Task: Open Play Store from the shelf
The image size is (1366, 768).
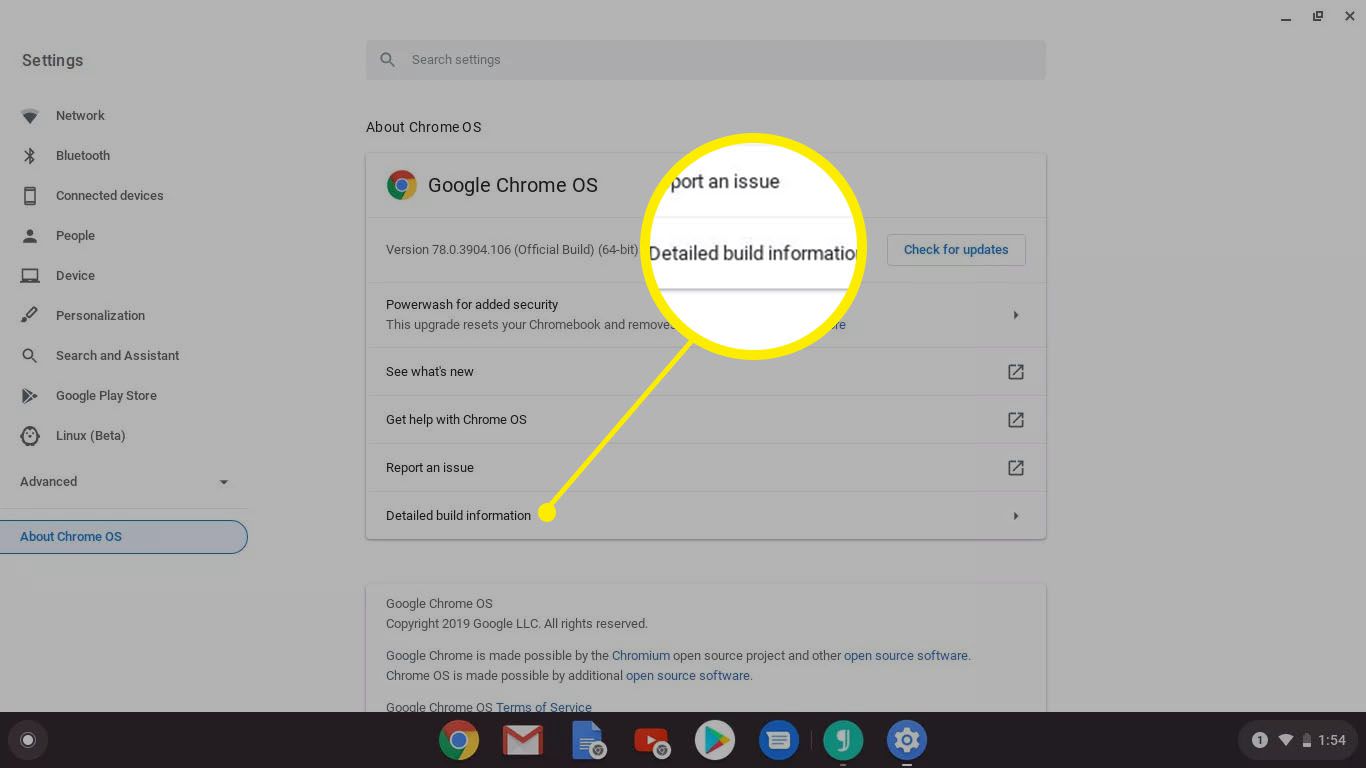Action: pyautogui.click(x=715, y=740)
